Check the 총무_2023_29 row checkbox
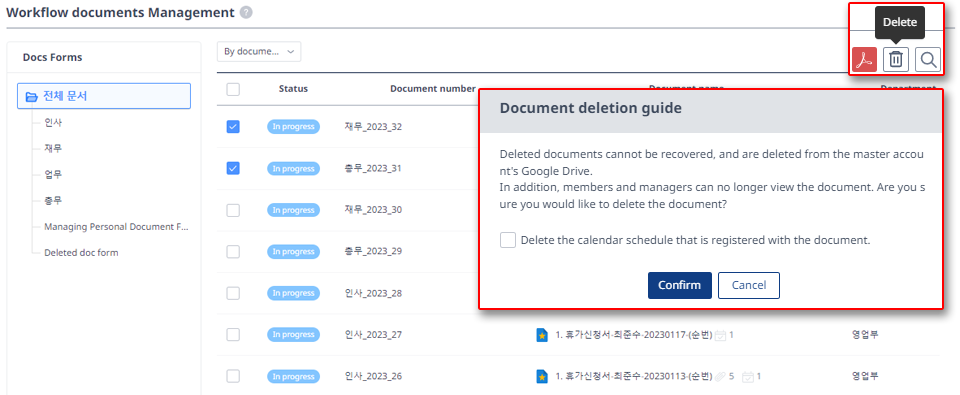This screenshot has width=960, height=395. pyautogui.click(x=233, y=252)
